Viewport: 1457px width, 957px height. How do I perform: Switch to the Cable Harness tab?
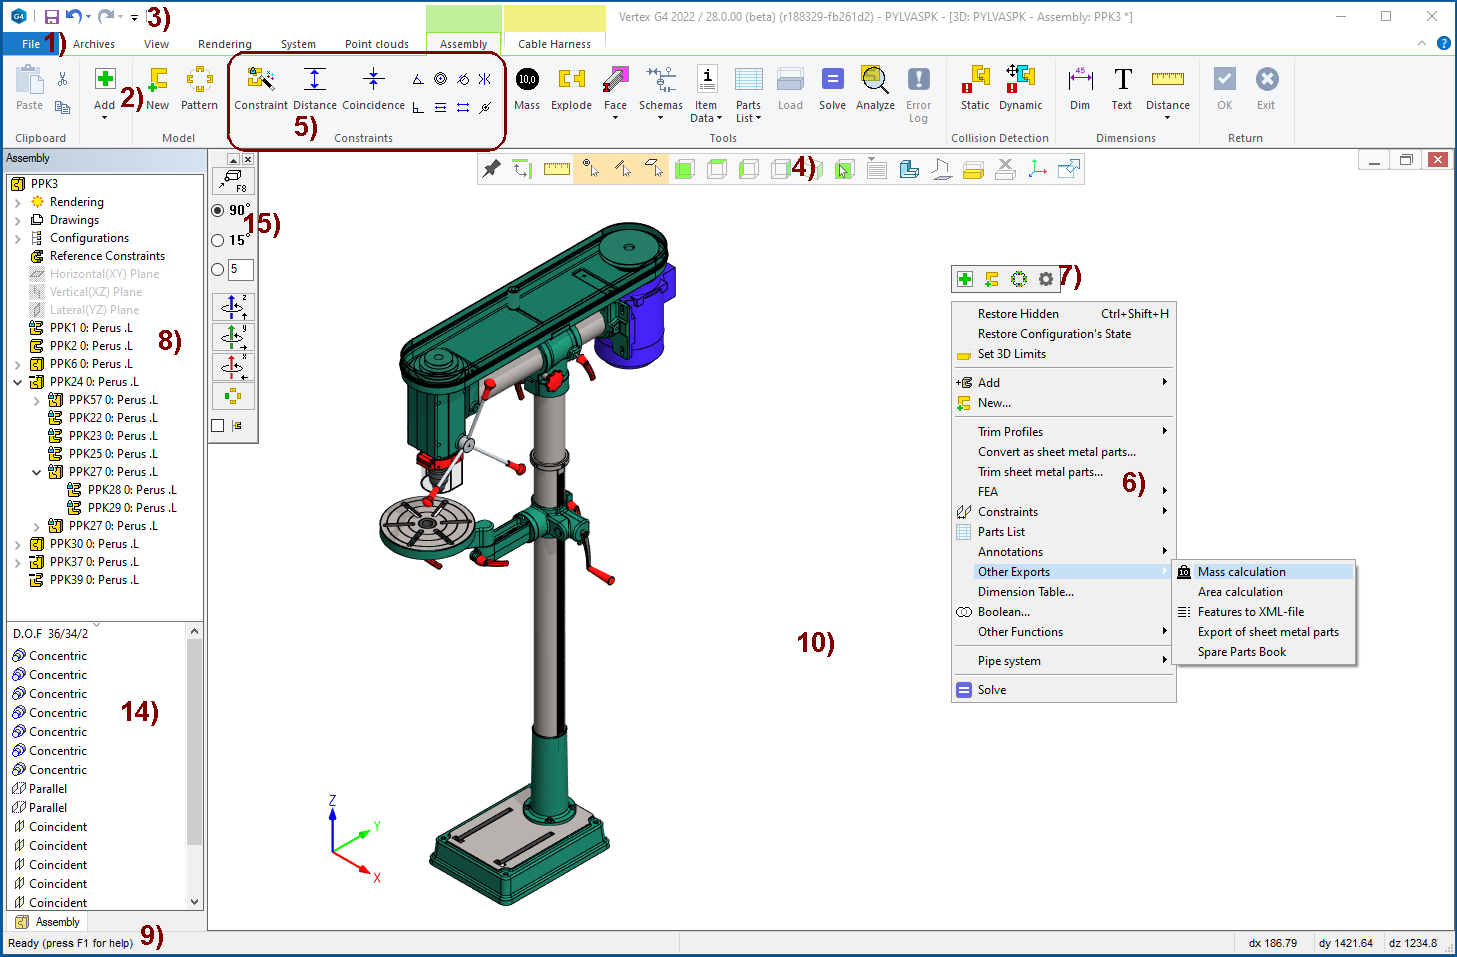554,44
